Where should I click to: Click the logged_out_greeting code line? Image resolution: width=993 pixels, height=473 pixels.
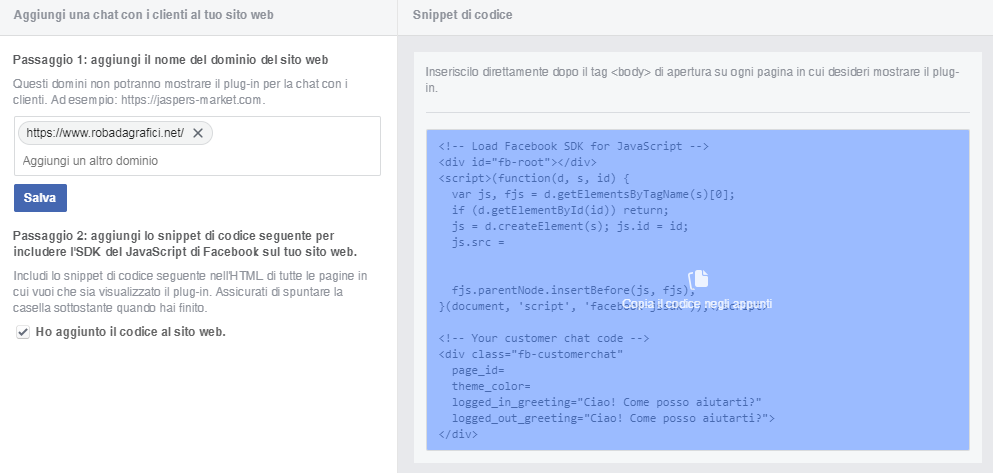pyautogui.click(x=614, y=418)
